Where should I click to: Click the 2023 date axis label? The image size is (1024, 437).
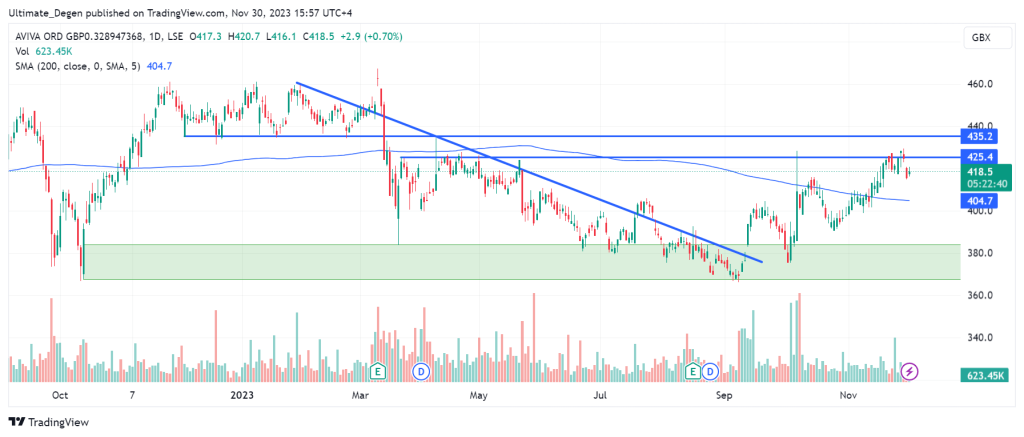tap(242, 395)
